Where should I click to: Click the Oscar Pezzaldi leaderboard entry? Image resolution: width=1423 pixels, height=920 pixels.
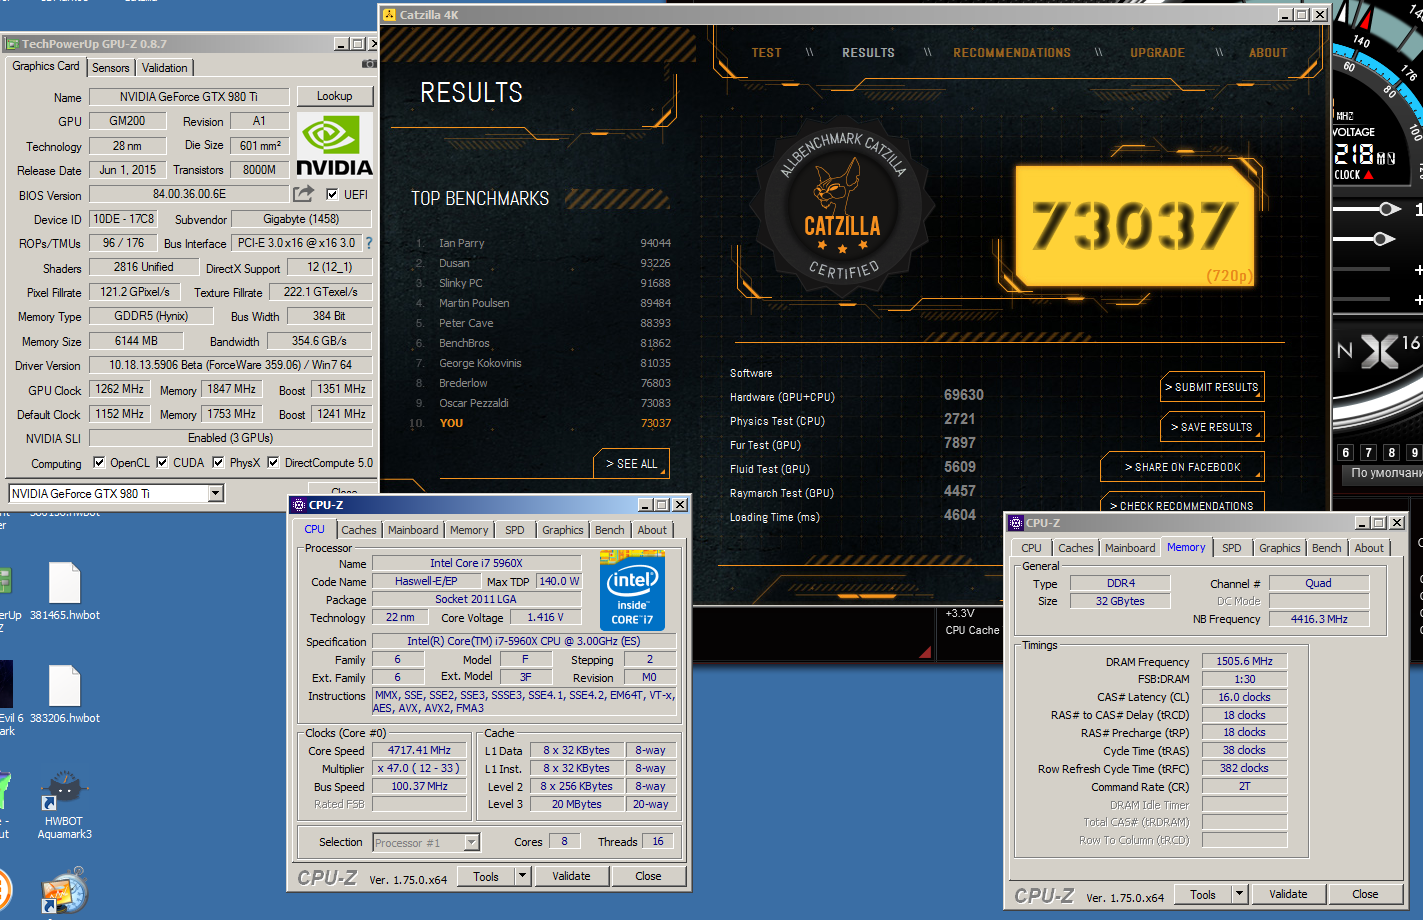coord(543,403)
